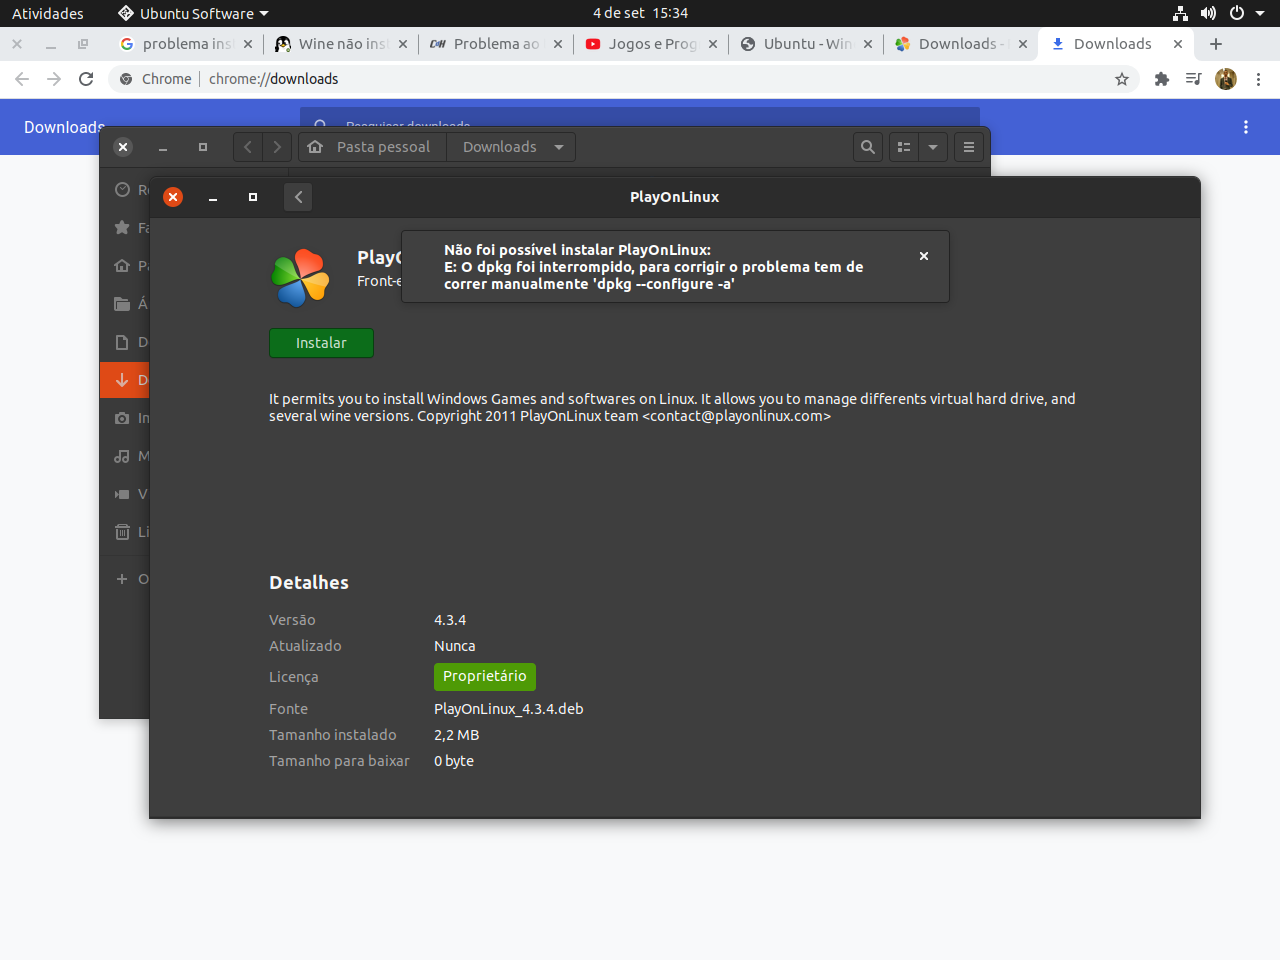Select Lixeira trash icon in Files sidebar
The width and height of the screenshot is (1280, 960).
122,532
